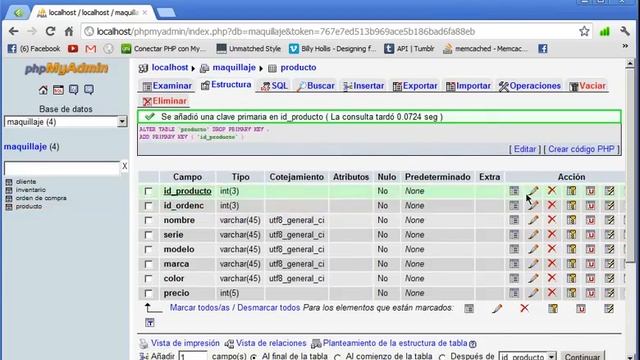640x360 pixels.
Task: Open the SQL tab
Action: [x=274, y=86]
